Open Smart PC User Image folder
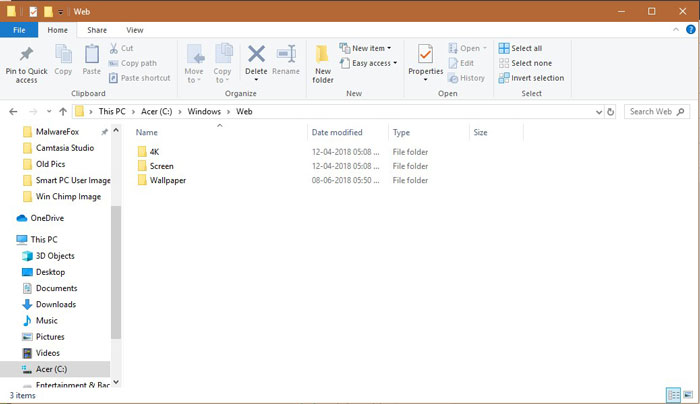The image size is (700, 404). pyautogui.click(x=66, y=180)
